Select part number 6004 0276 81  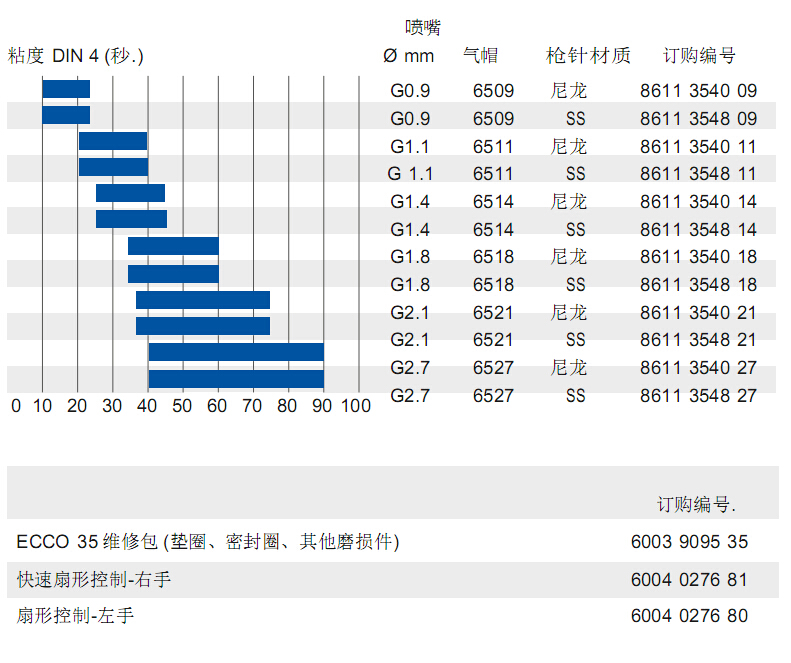[x=689, y=580]
